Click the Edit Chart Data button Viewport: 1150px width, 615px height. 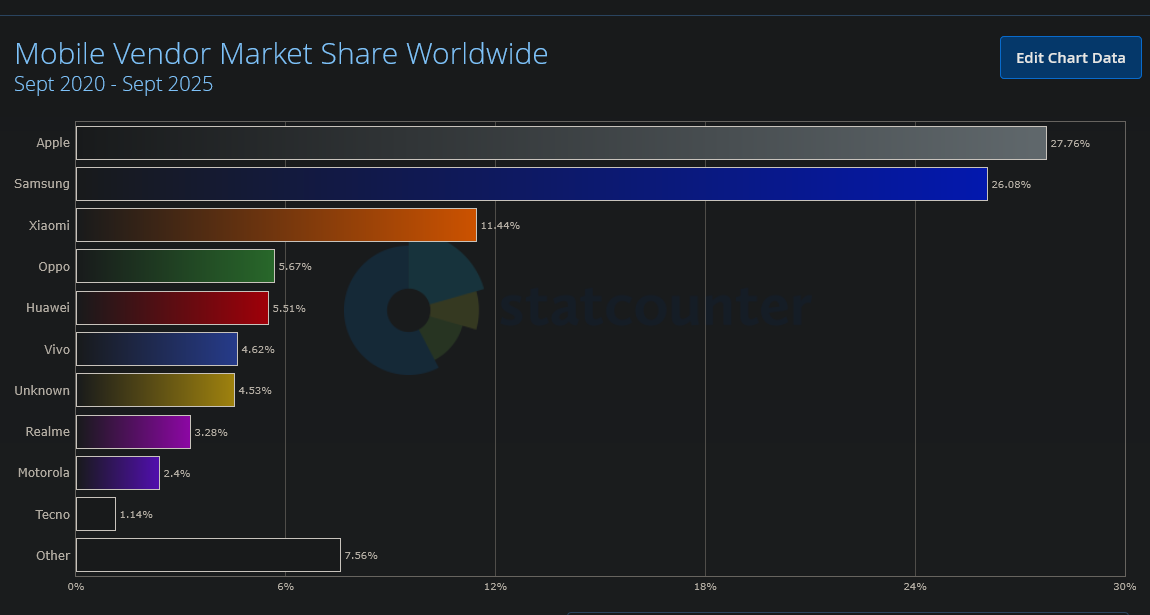pos(1070,57)
